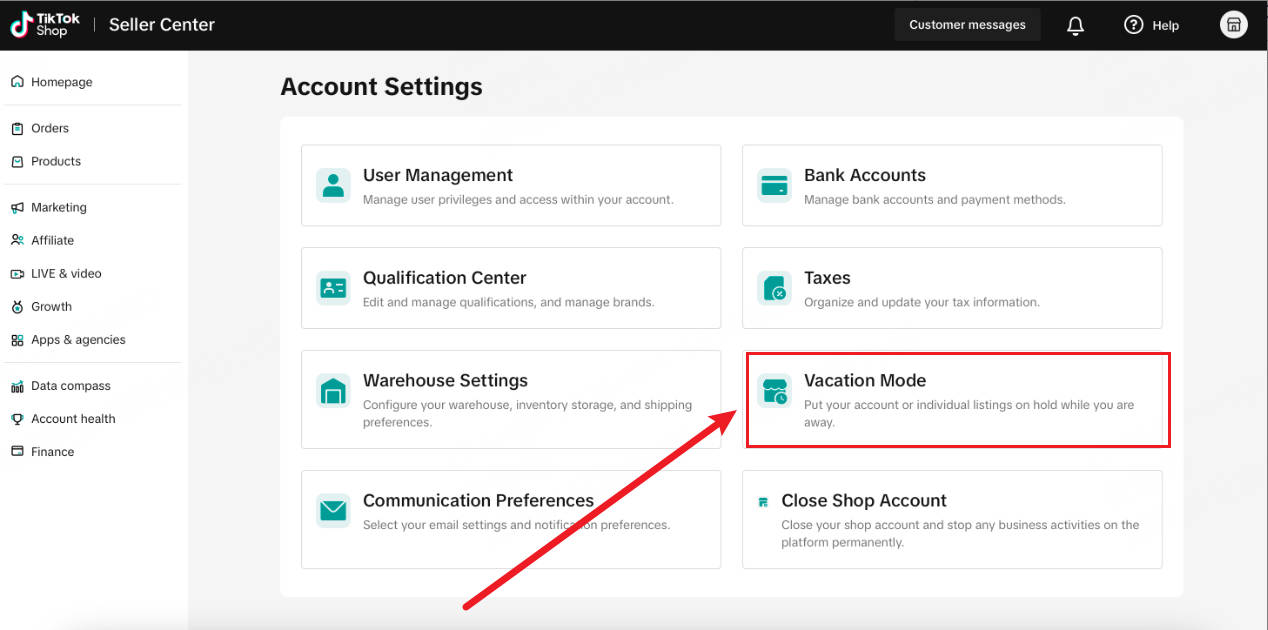Screen dimensions: 1268x630
Task: Click the notification bell icon
Action: 1075,26
